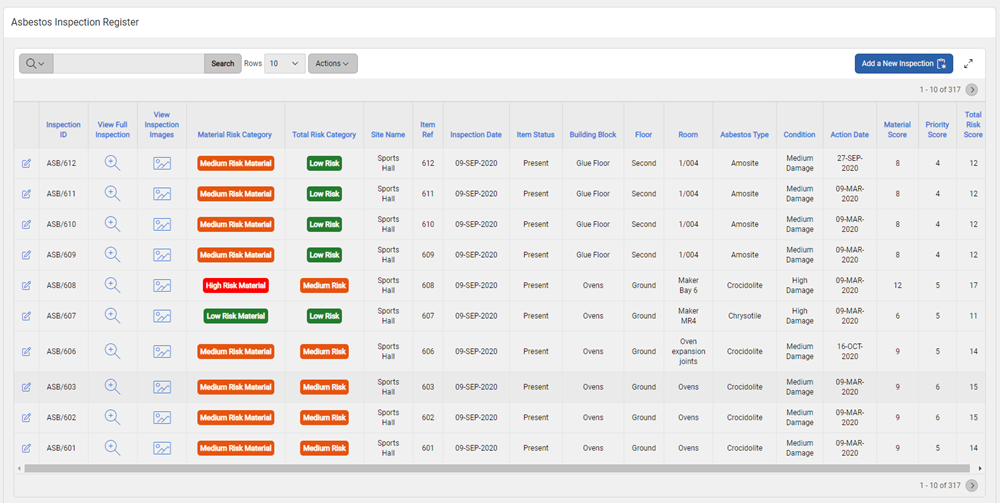Image resolution: width=1000 pixels, height=503 pixels.
Task: Focus the search text field
Action: coord(128,64)
